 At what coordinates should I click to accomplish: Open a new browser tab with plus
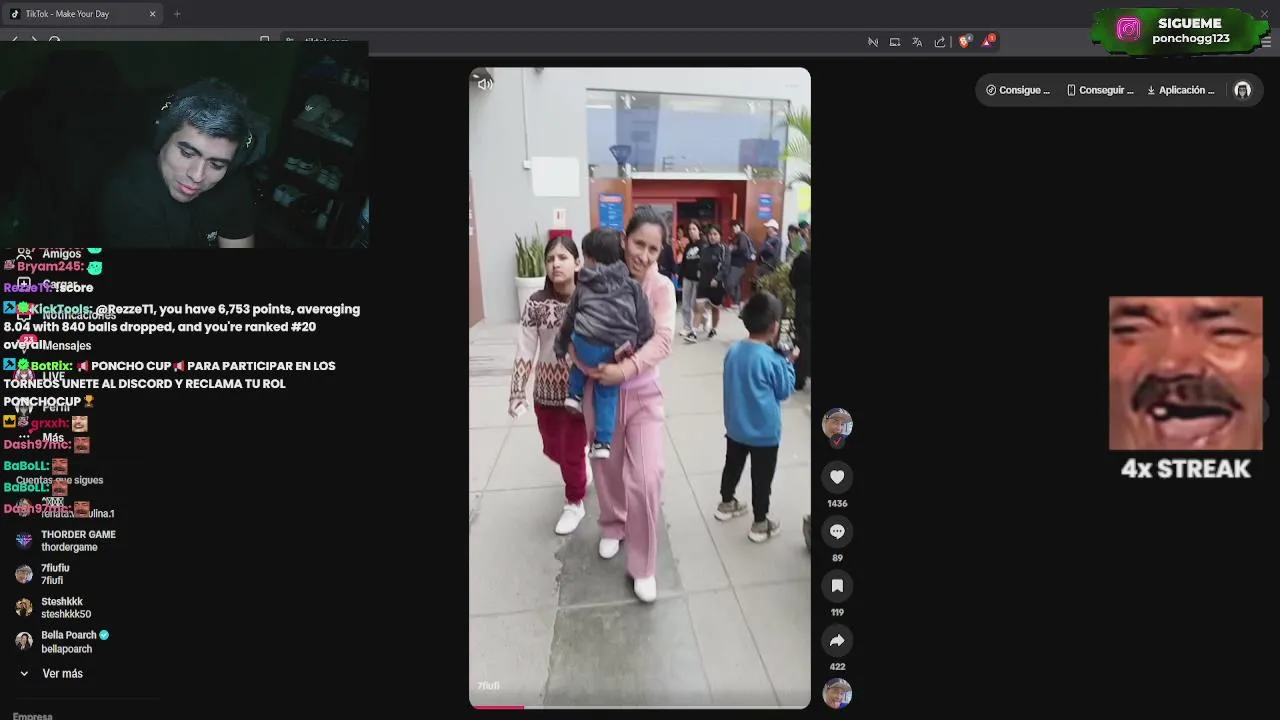click(177, 14)
